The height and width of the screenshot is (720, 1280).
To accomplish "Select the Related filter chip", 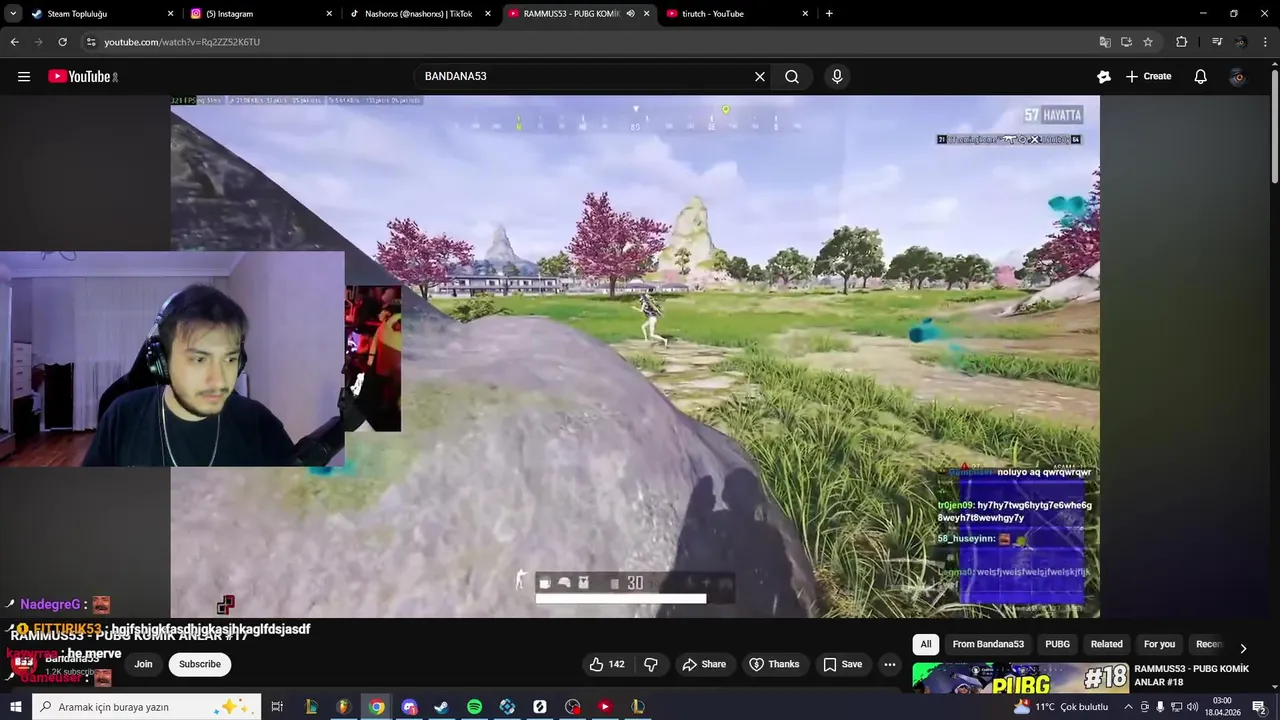I will click(x=1106, y=644).
